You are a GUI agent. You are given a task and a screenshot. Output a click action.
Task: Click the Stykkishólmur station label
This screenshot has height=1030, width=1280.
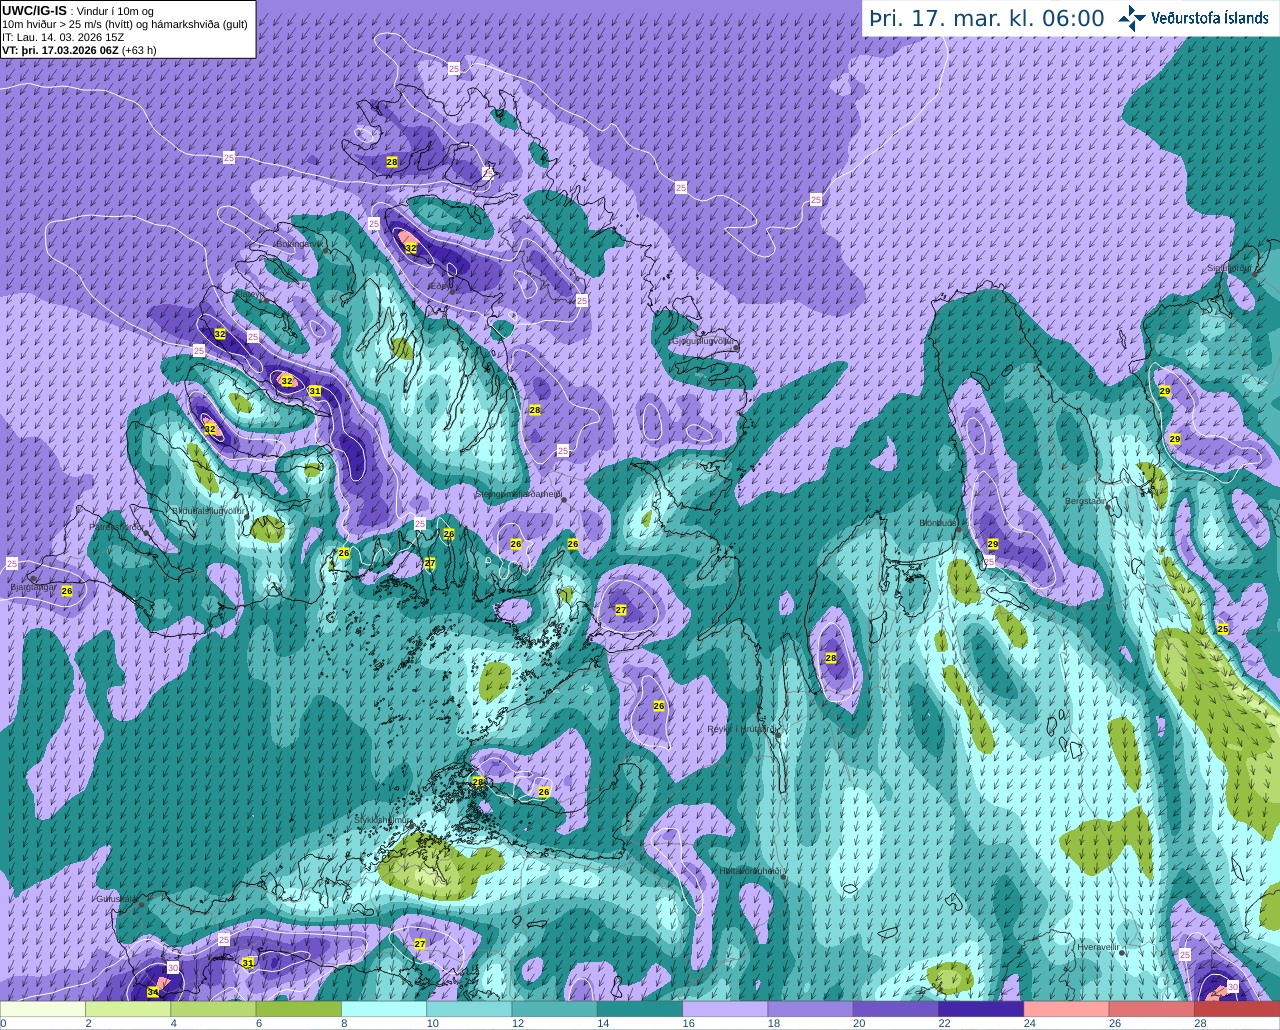coord(382,819)
